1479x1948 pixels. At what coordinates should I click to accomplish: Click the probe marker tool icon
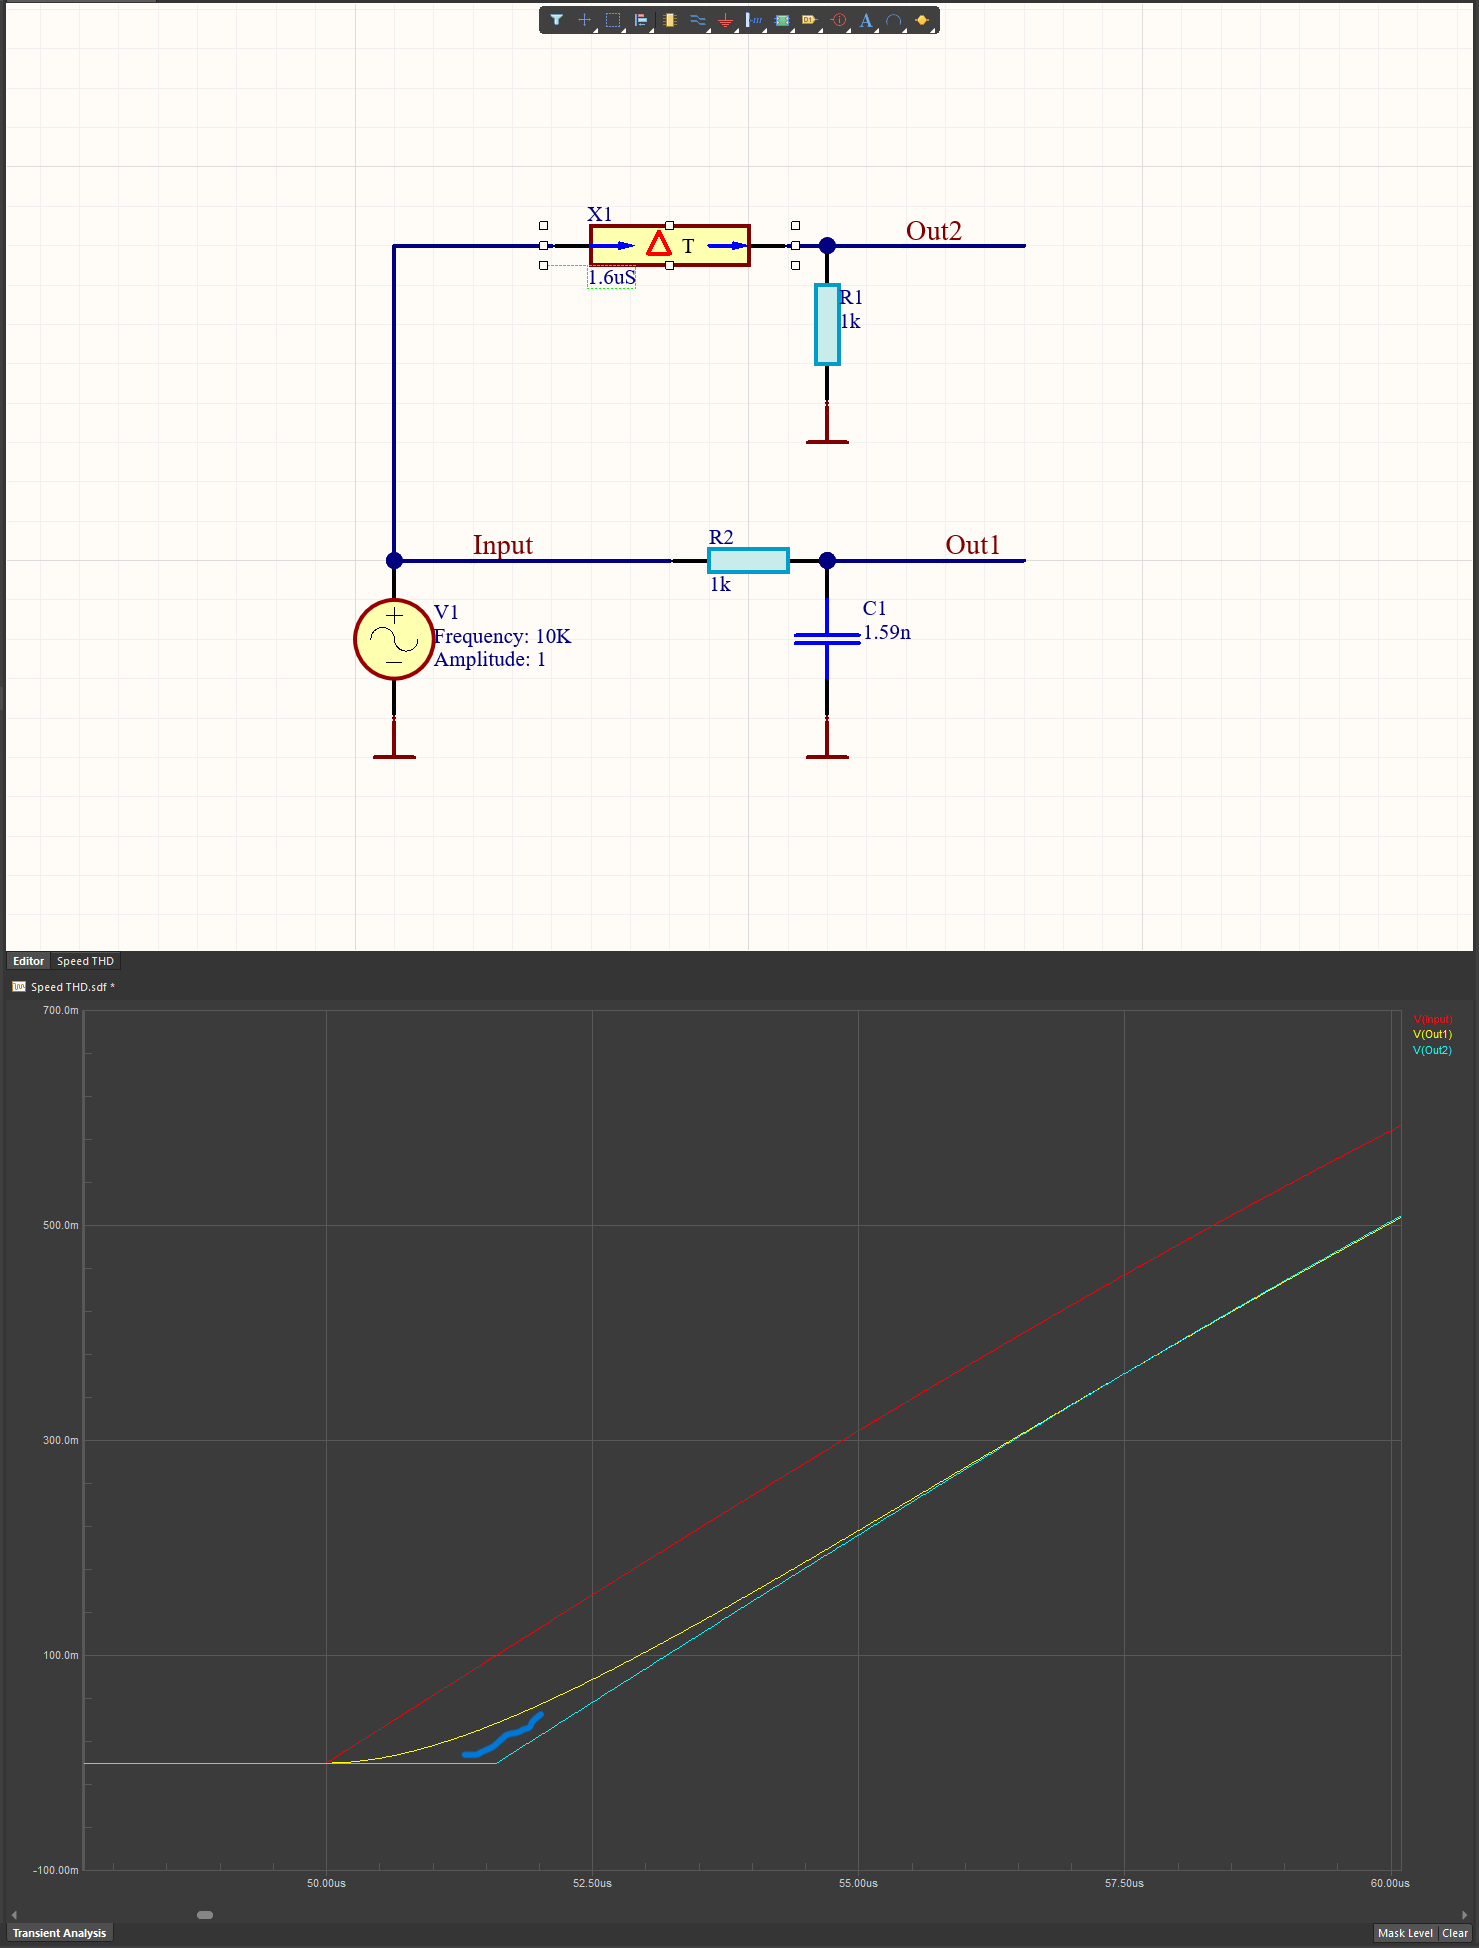click(x=922, y=20)
